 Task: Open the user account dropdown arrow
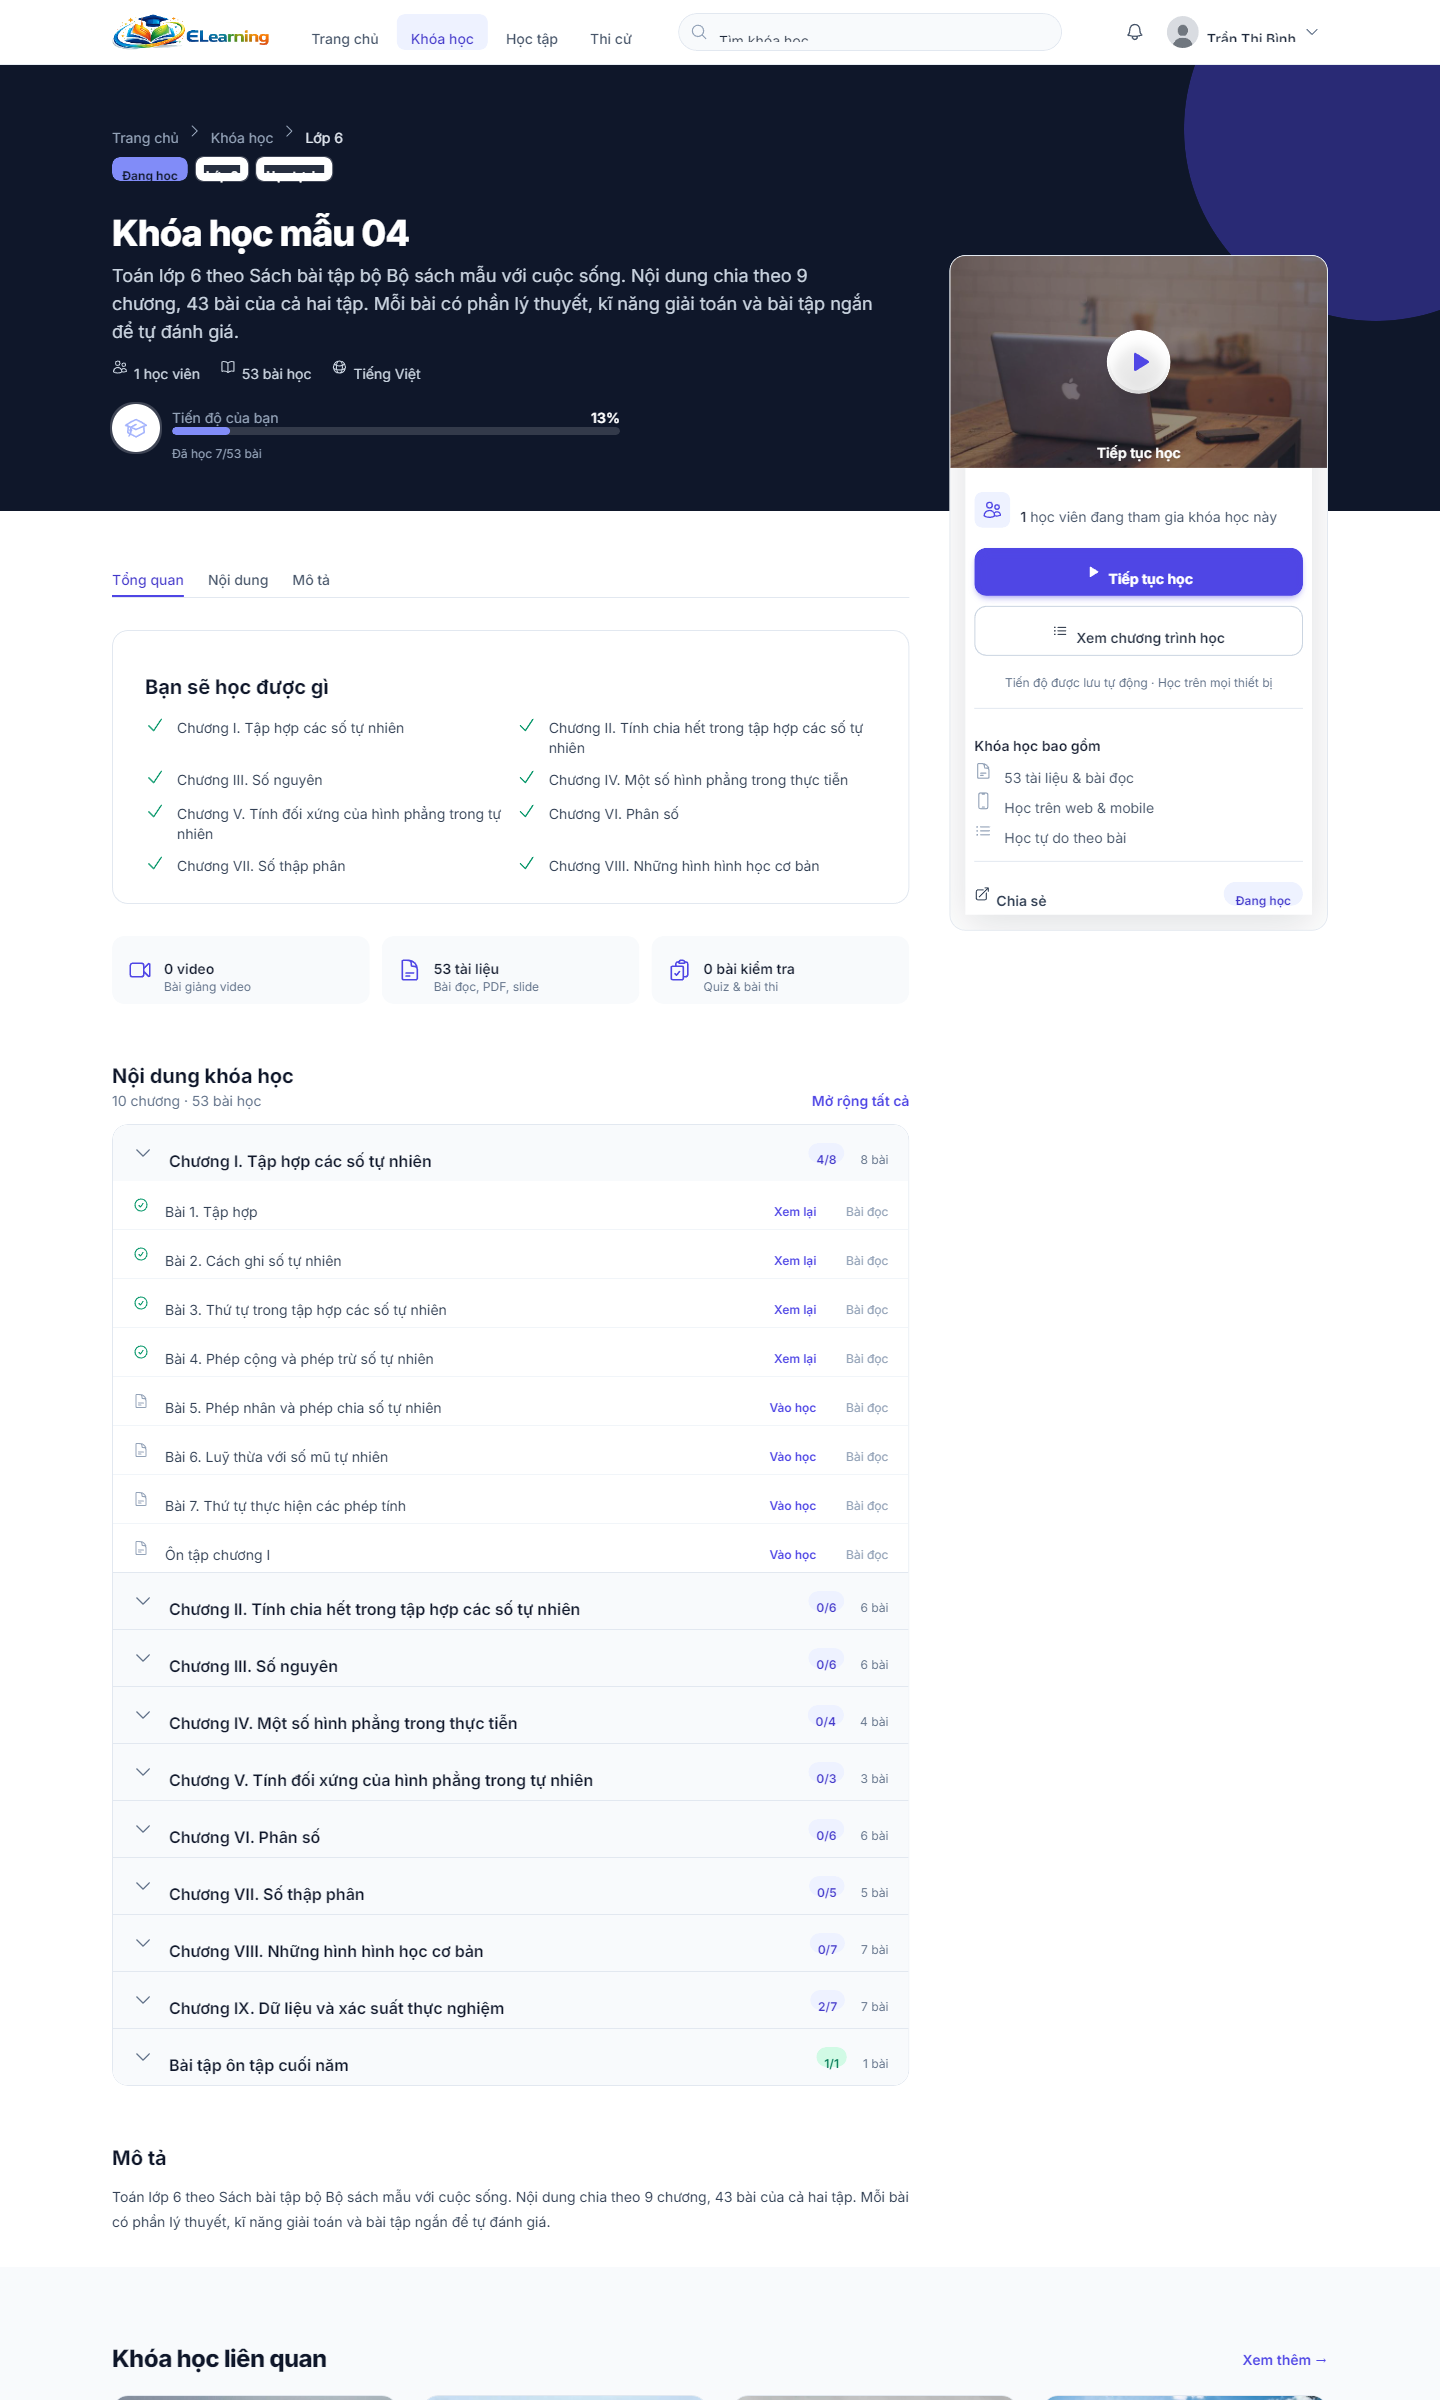pos(1312,32)
